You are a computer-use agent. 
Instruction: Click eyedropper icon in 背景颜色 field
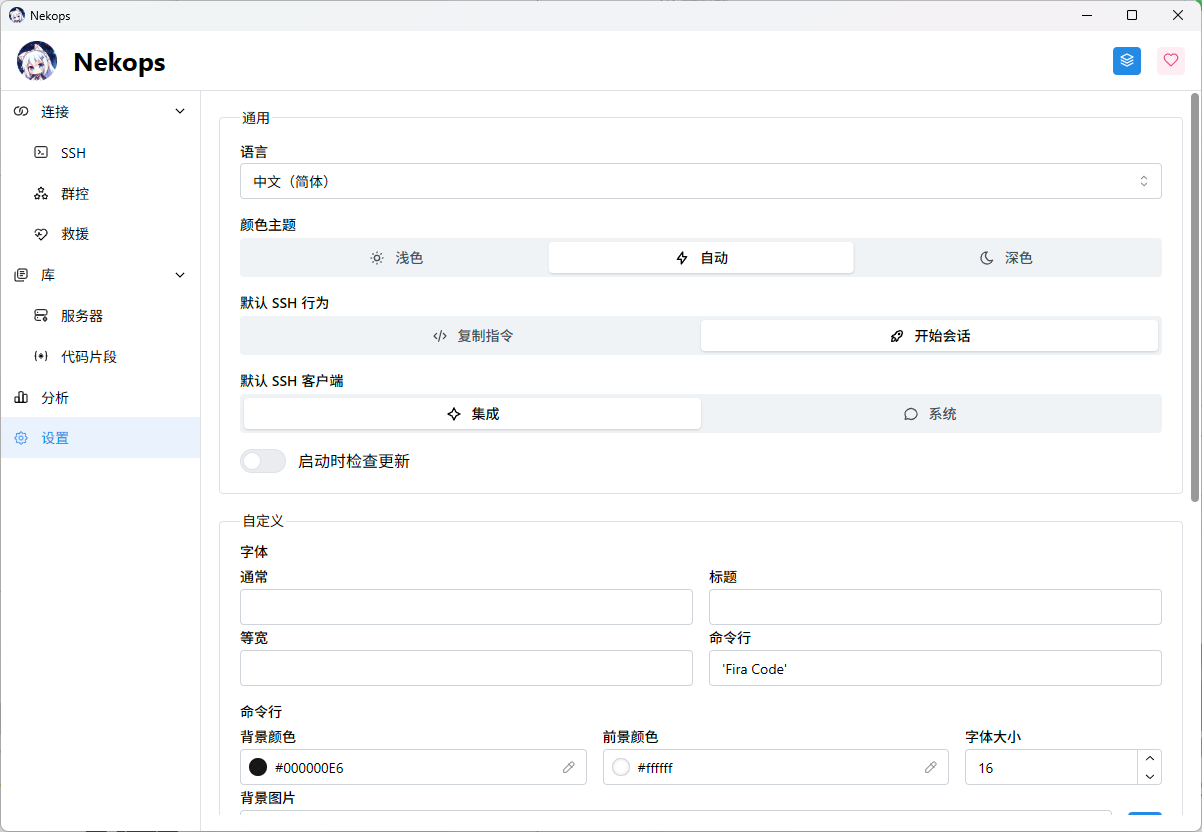568,768
